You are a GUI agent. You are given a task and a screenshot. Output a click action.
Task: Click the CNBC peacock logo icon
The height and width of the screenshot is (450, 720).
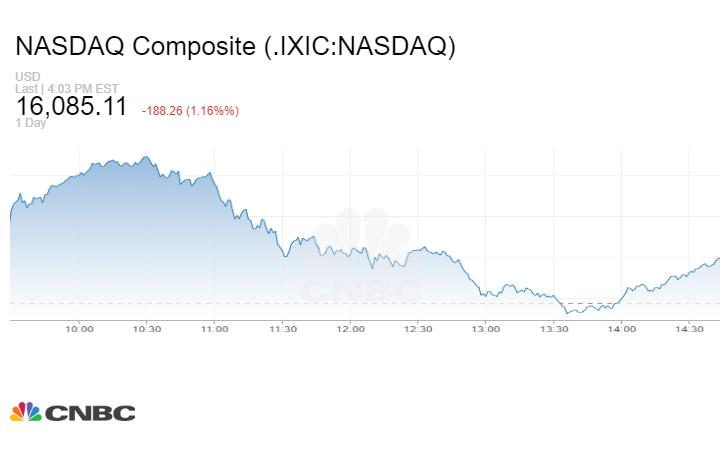pos(25,412)
